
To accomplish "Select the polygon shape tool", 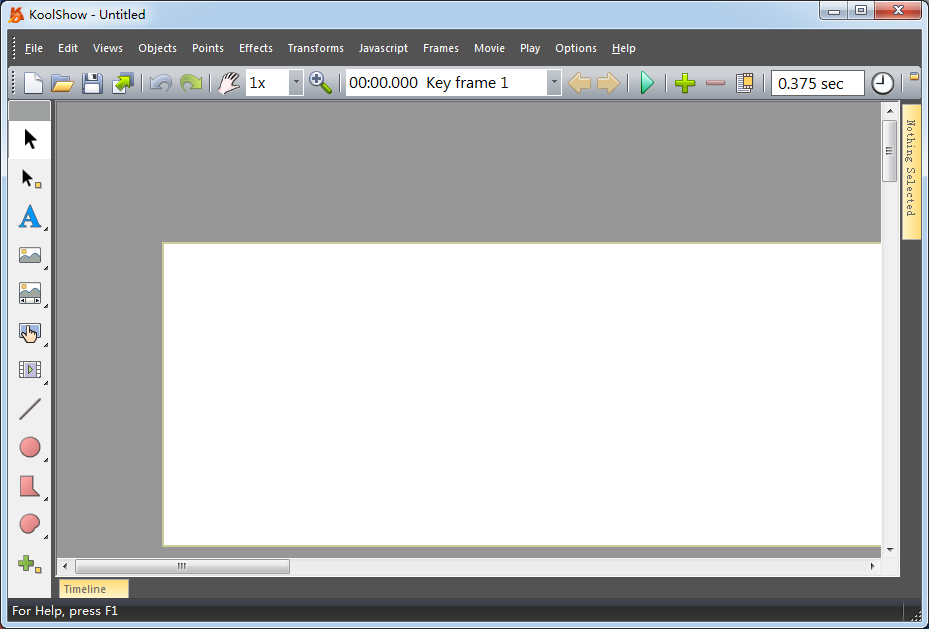I will [x=30, y=486].
